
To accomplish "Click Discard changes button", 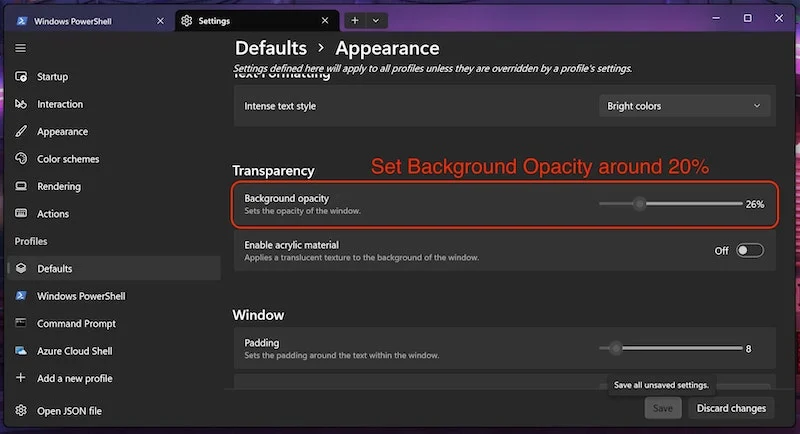I will 731,408.
